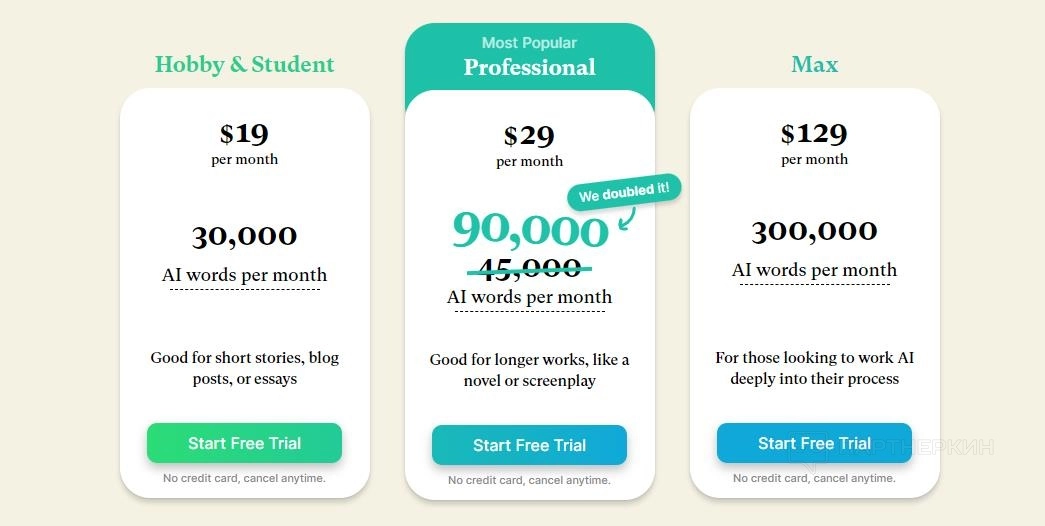Click the crossed-out 45,000 figure

[x=529, y=268]
